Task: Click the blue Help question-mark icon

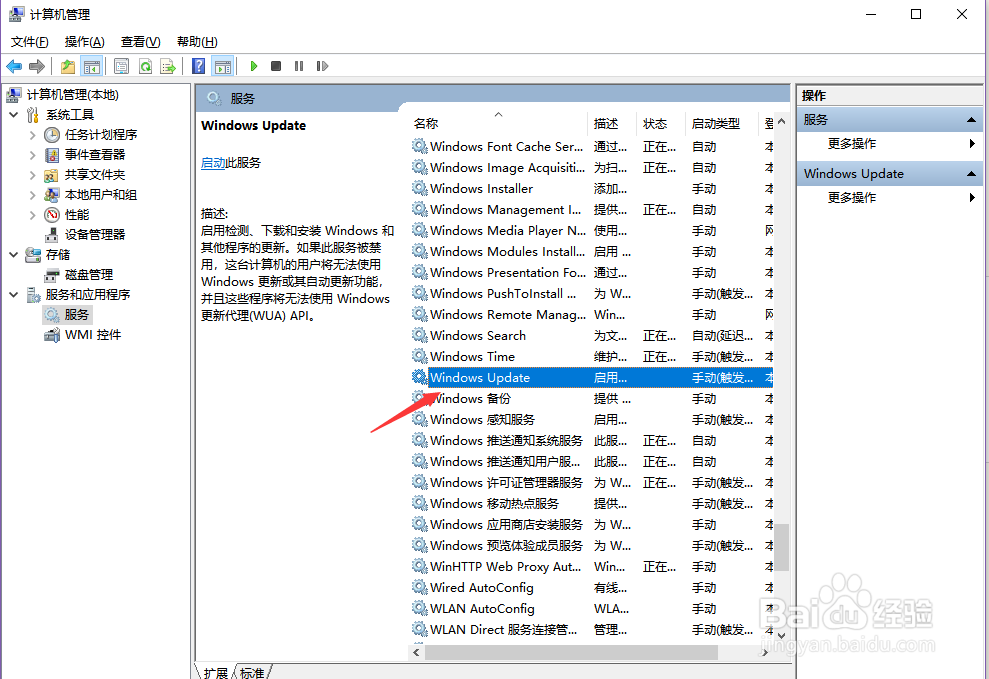Action: click(x=199, y=66)
